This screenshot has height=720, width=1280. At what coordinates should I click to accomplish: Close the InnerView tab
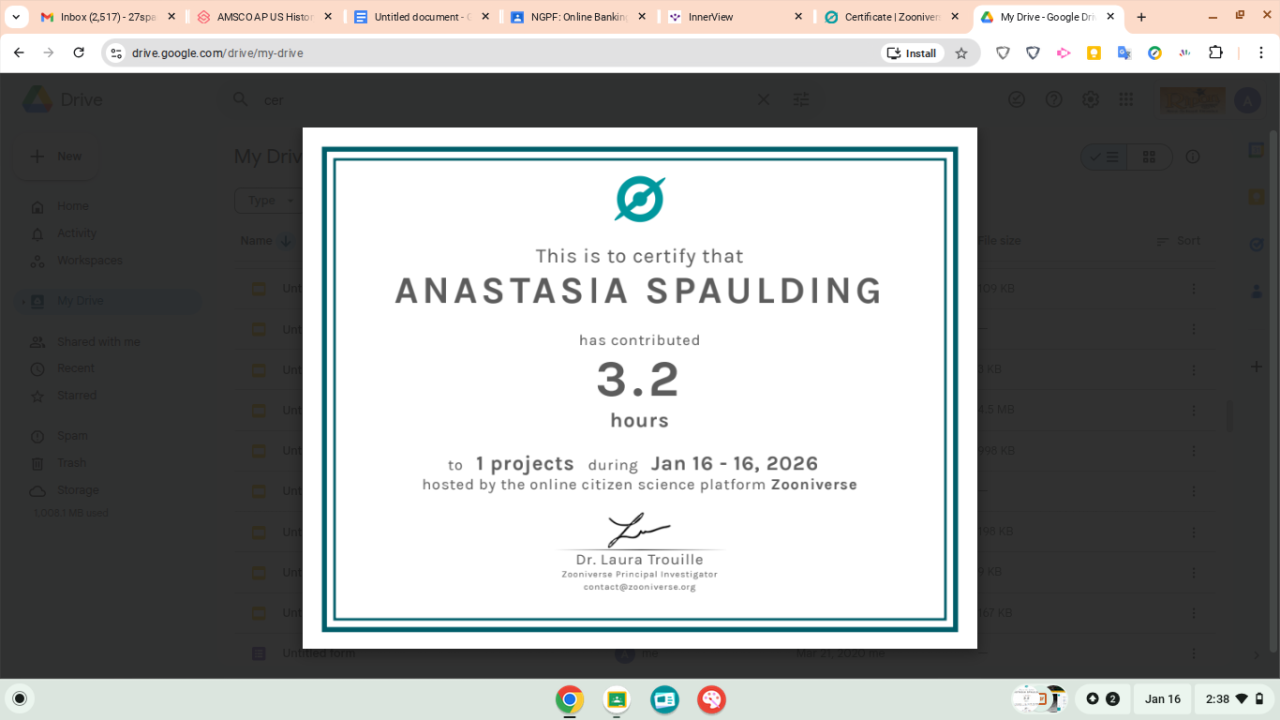[x=798, y=17]
